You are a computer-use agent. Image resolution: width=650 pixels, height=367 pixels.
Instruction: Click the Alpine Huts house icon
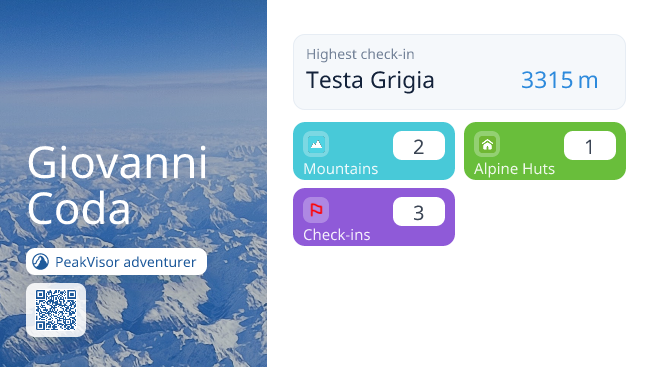(487, 144)
